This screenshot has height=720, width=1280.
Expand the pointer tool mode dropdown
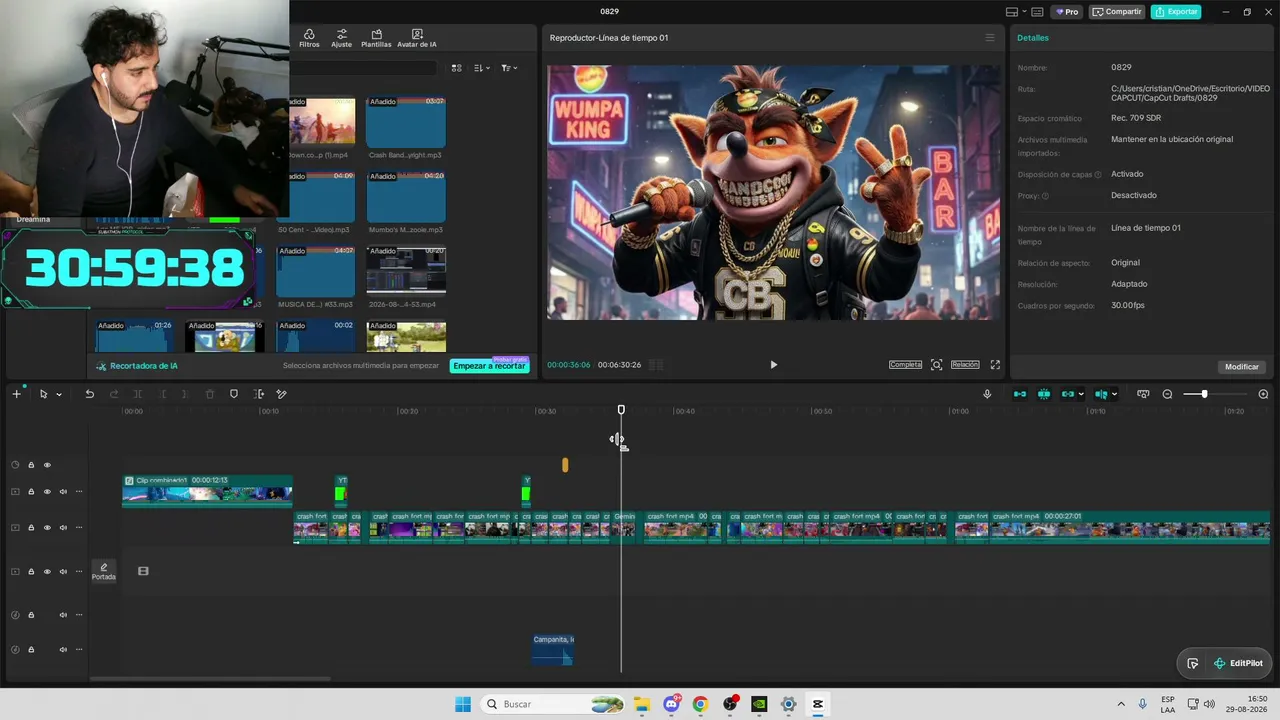[59, 395]
